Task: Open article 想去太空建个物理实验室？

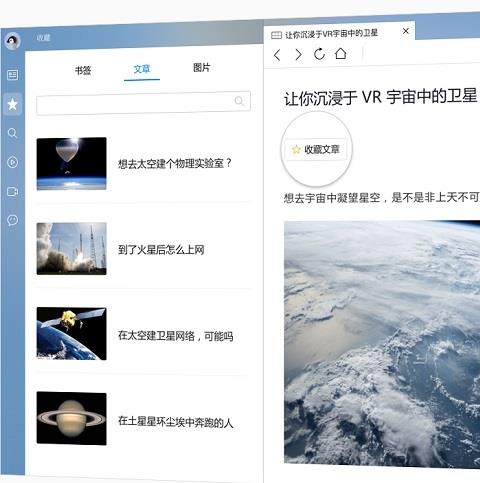Action: tap(175, 163)
